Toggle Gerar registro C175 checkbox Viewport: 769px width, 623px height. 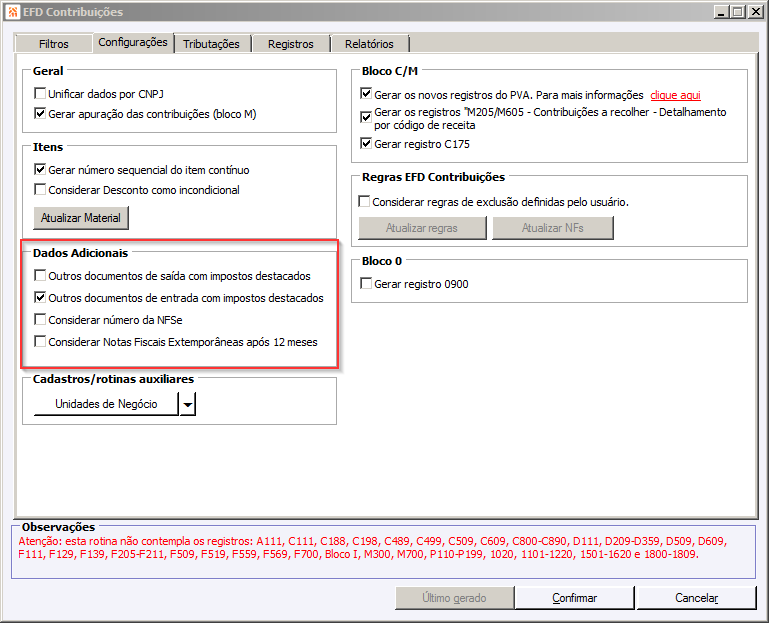[x=366, y=143]
